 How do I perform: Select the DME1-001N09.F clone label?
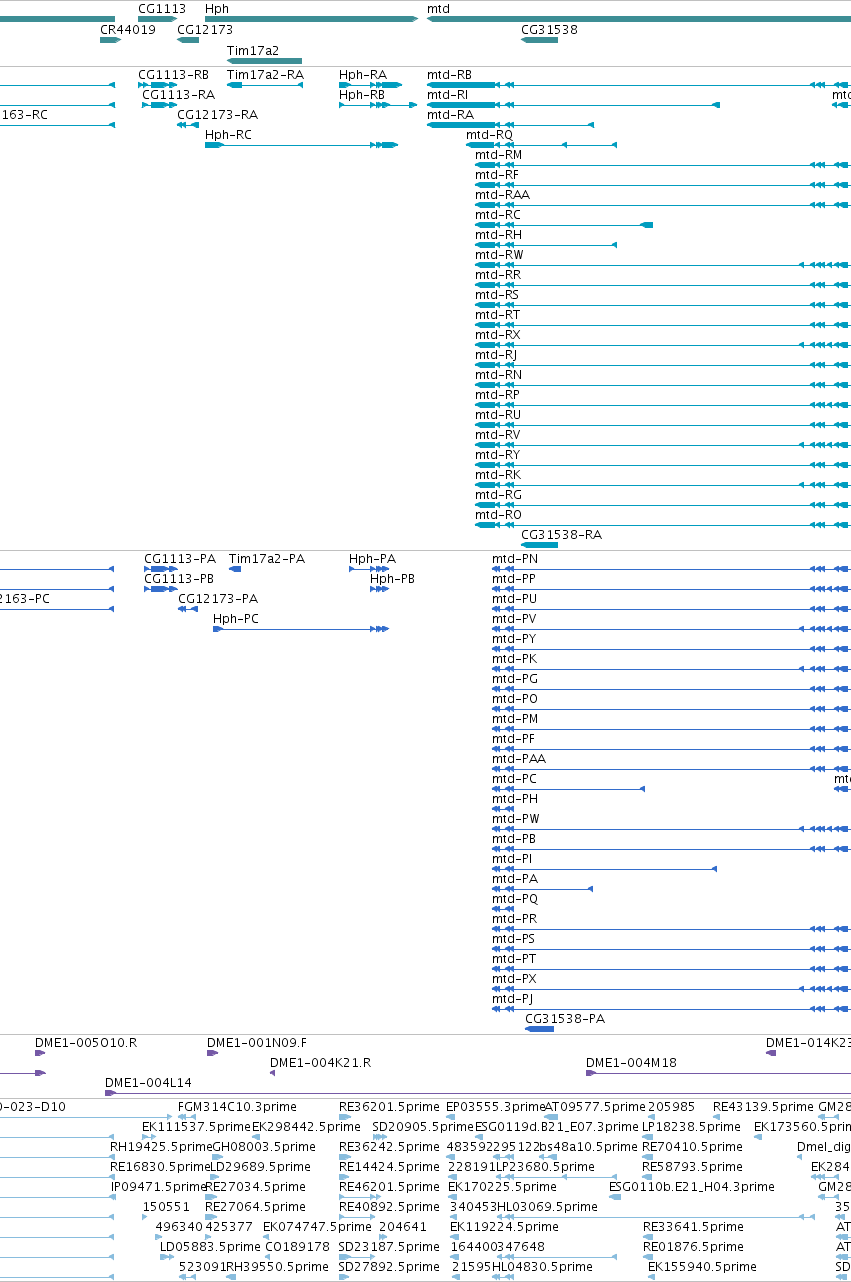pyautogui.click(x=257, y=1043)
